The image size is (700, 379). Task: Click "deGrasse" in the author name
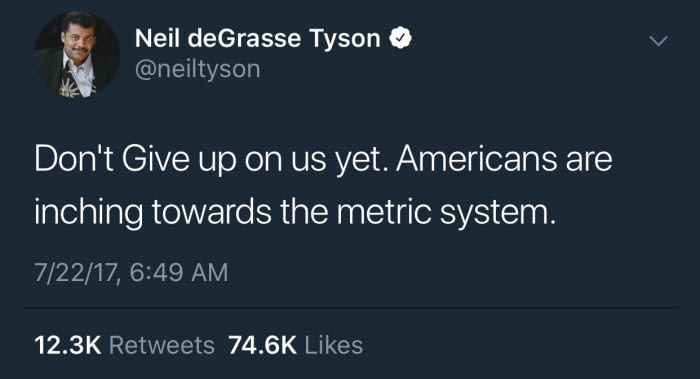(244, 38)
